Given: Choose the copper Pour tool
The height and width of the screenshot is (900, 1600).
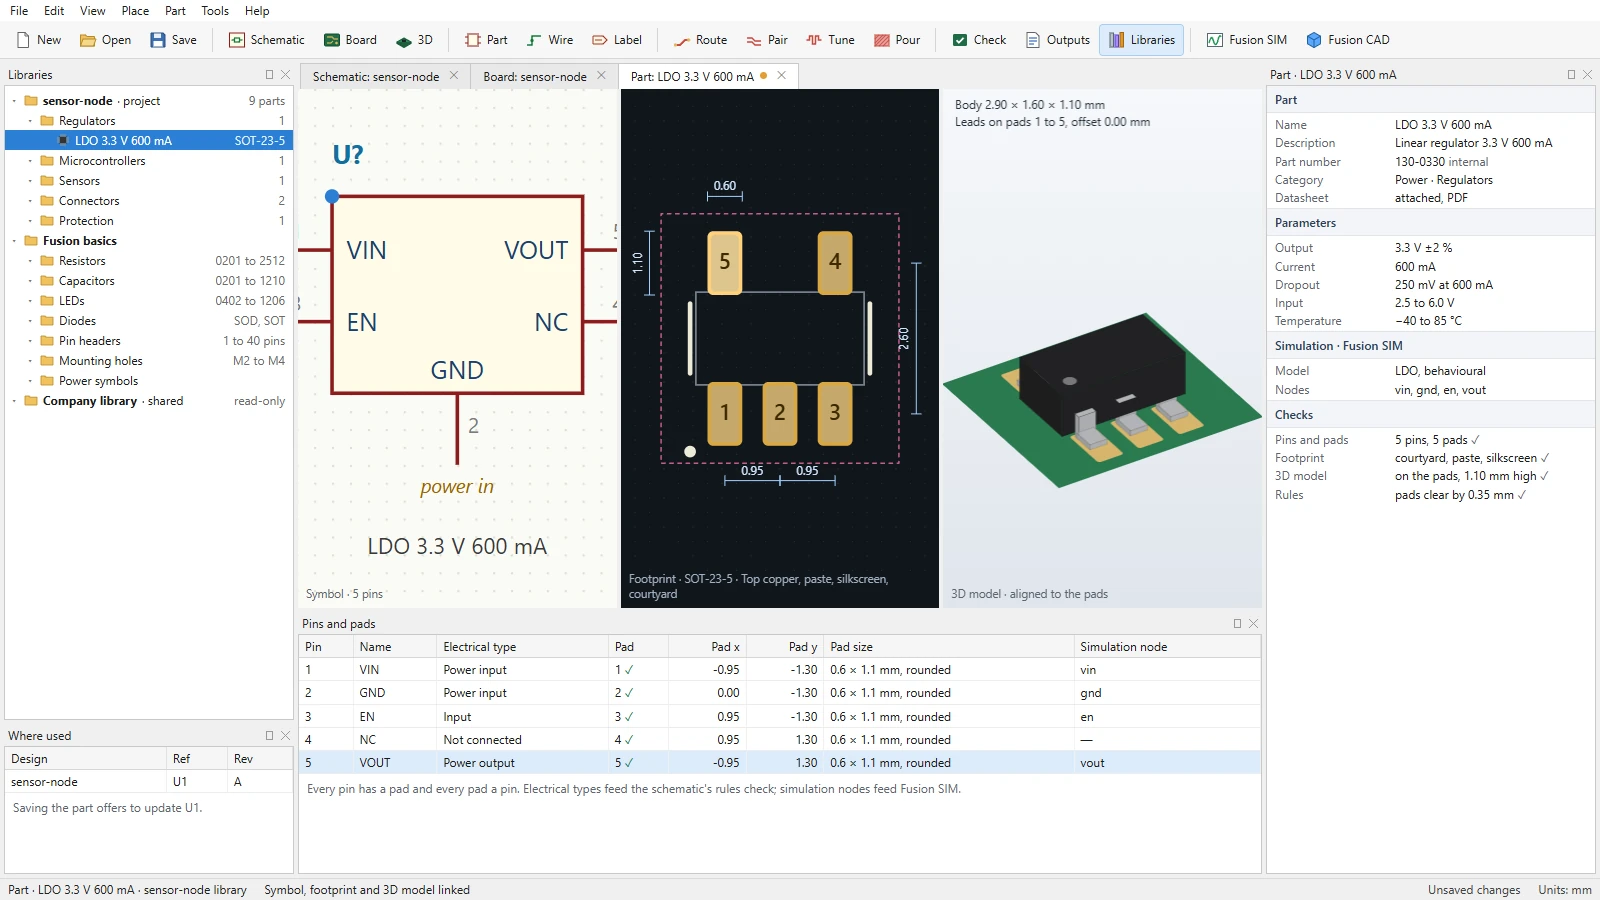Looking at the screenshot, I should click(897, 40).
